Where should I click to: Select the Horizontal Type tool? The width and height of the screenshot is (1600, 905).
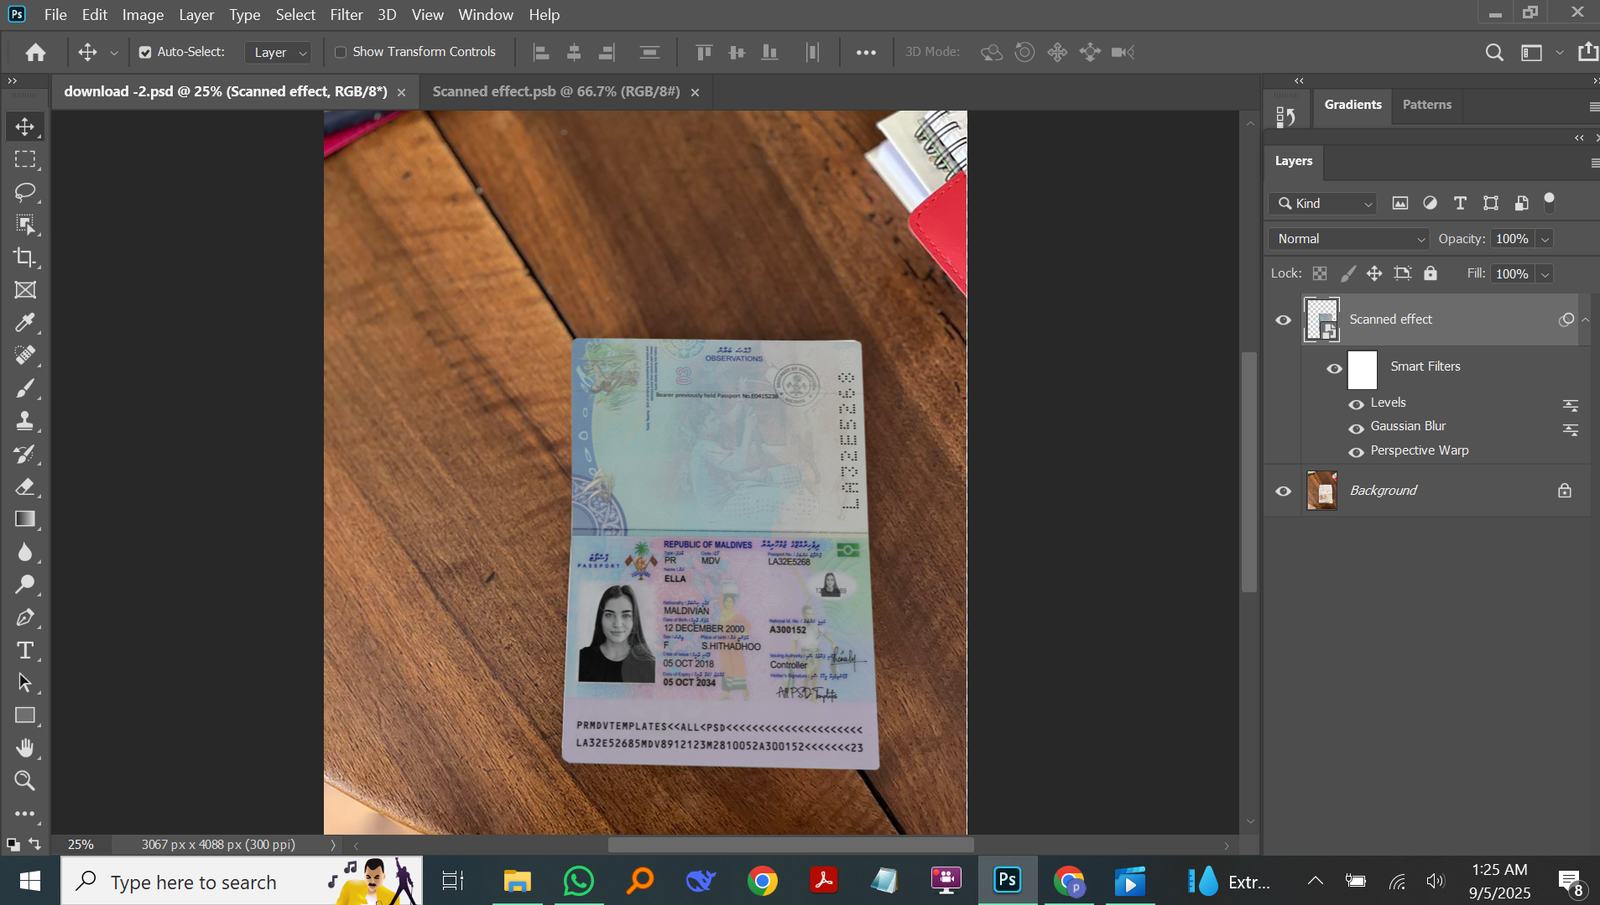[25, 650]
